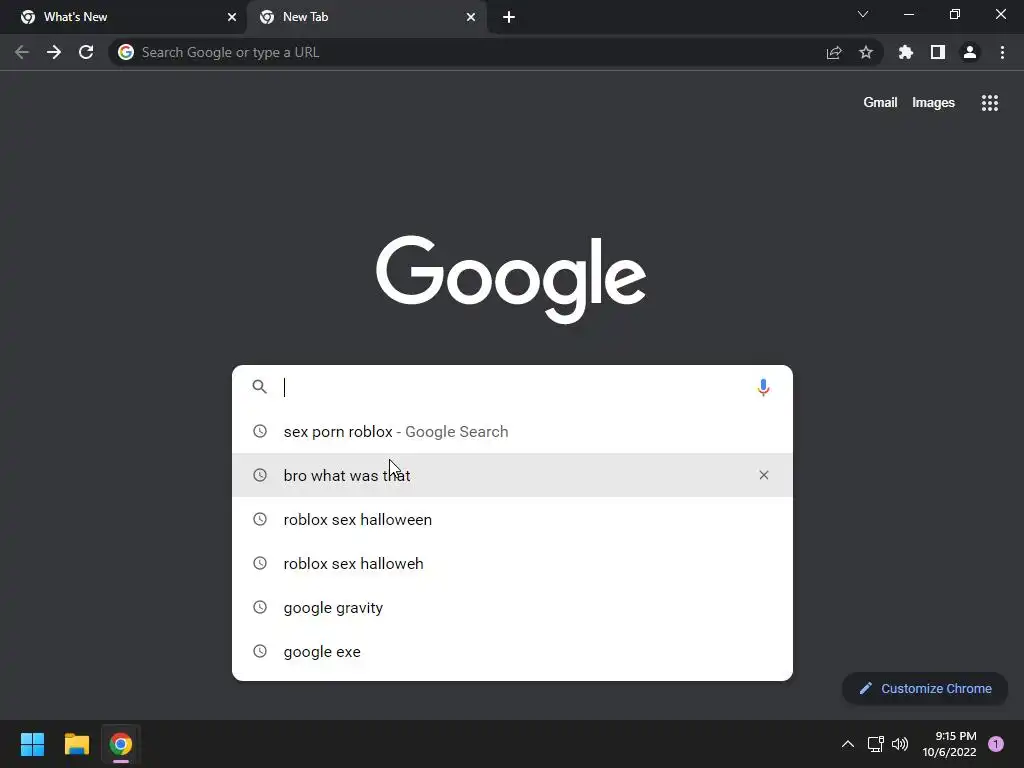Screen dimensions: 1024x768
Task: Close the New Tab tab
Action: click(471, 17)
